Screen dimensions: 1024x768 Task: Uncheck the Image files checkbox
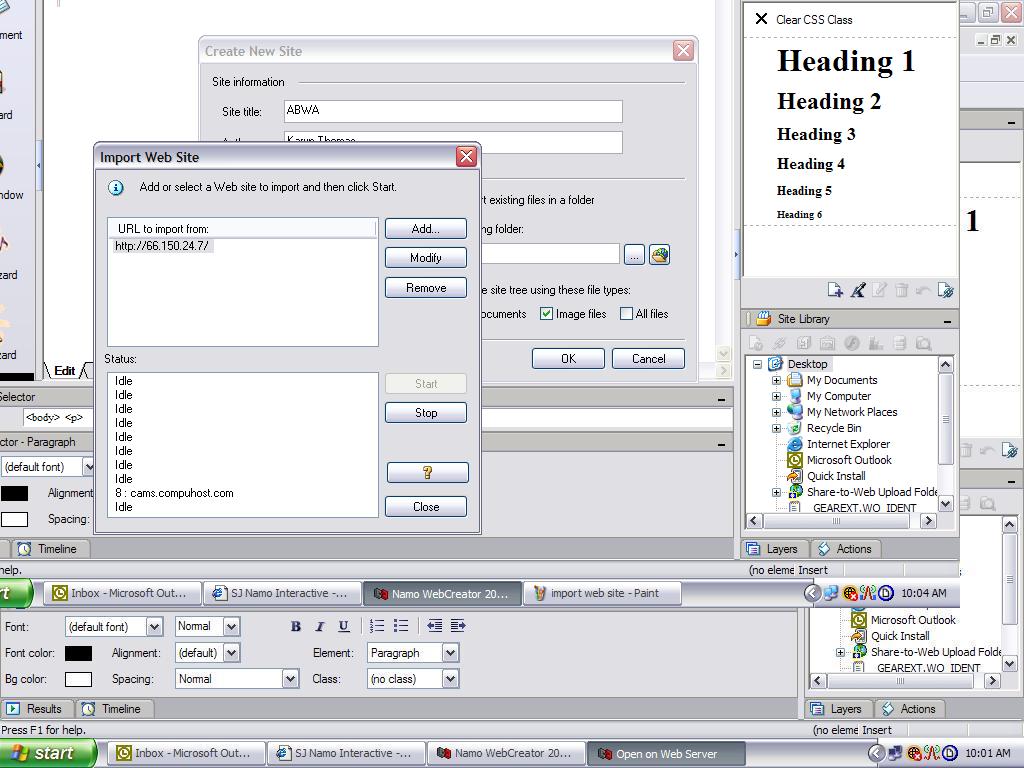tap(547, 314)
